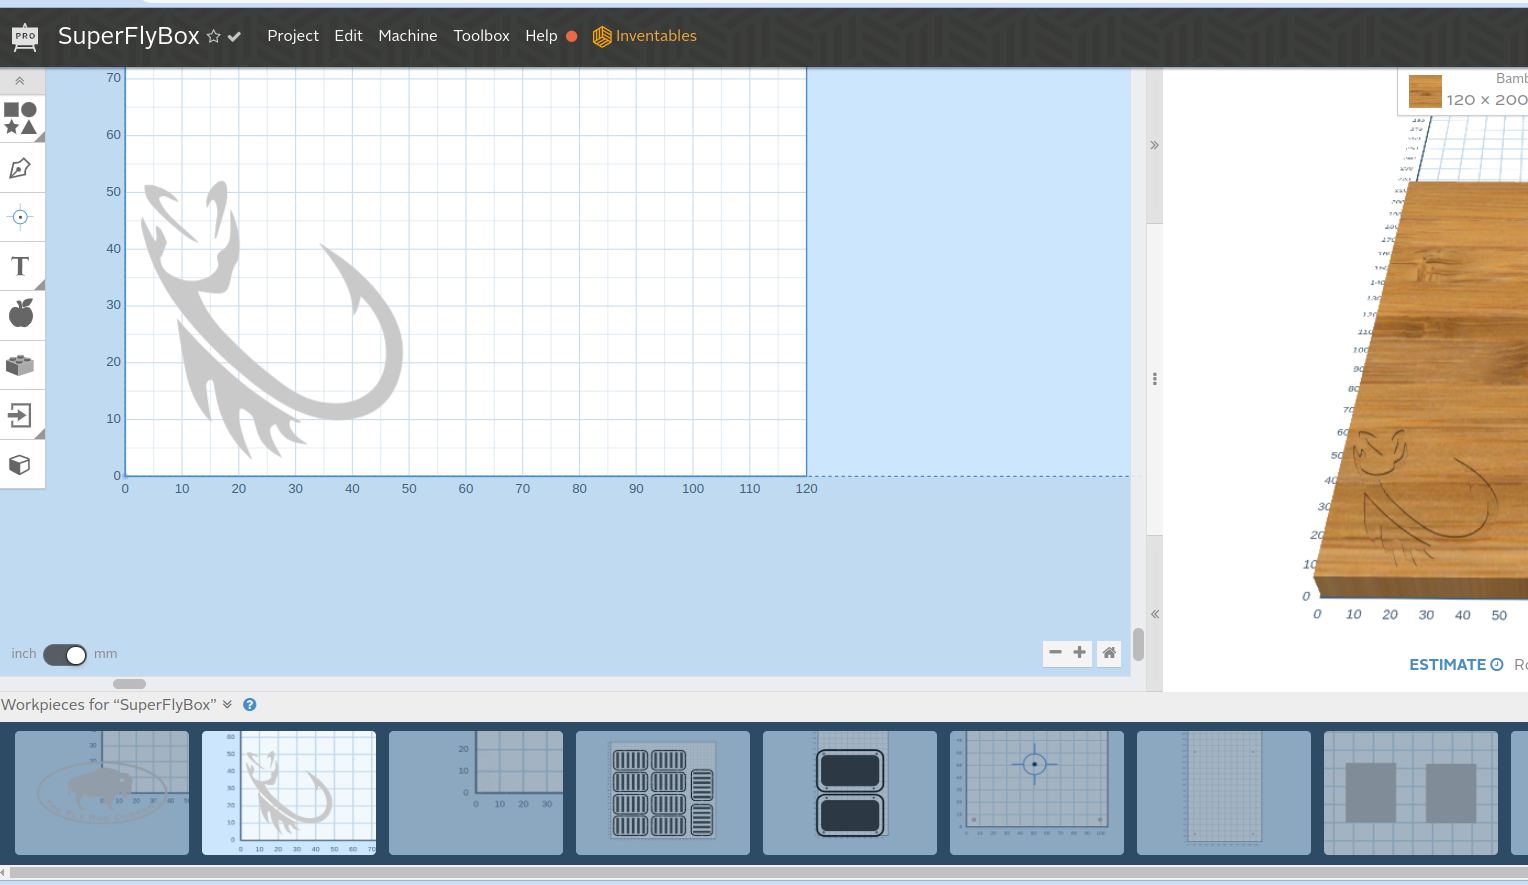Open the Text tool
The width and height of the screenshot is (1528, 885).
click(x=22, y=266)
